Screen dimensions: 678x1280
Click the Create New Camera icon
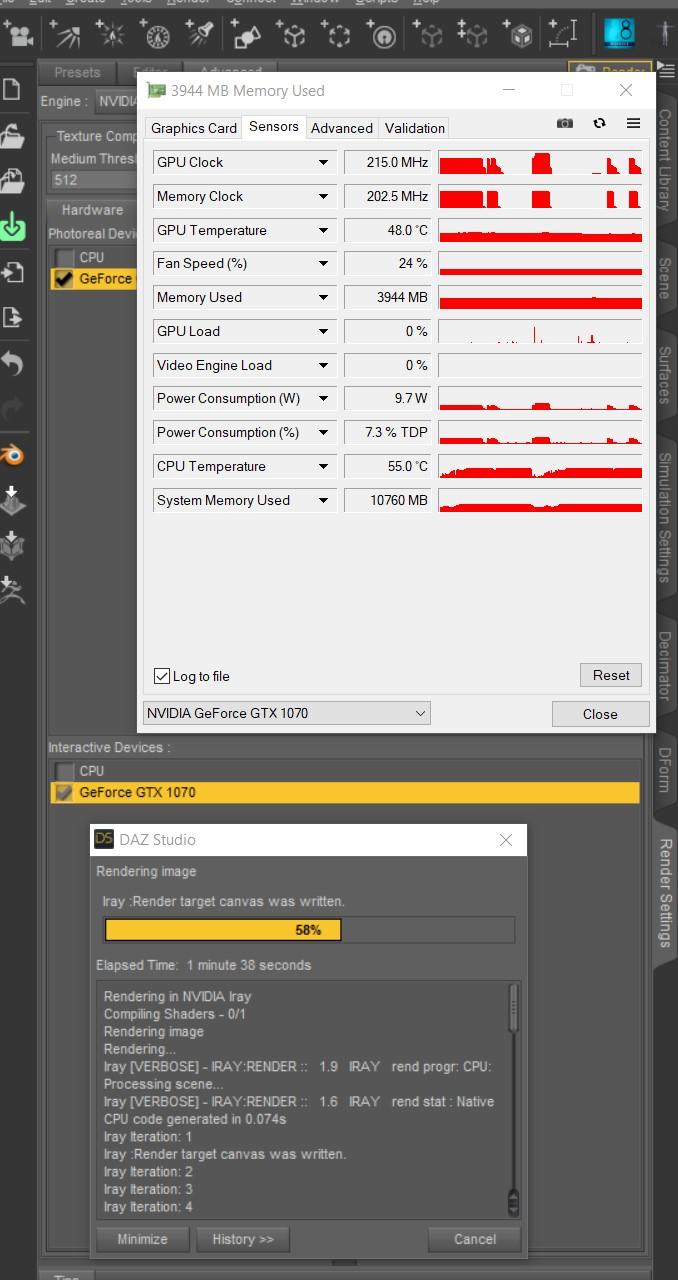point(18,36)
